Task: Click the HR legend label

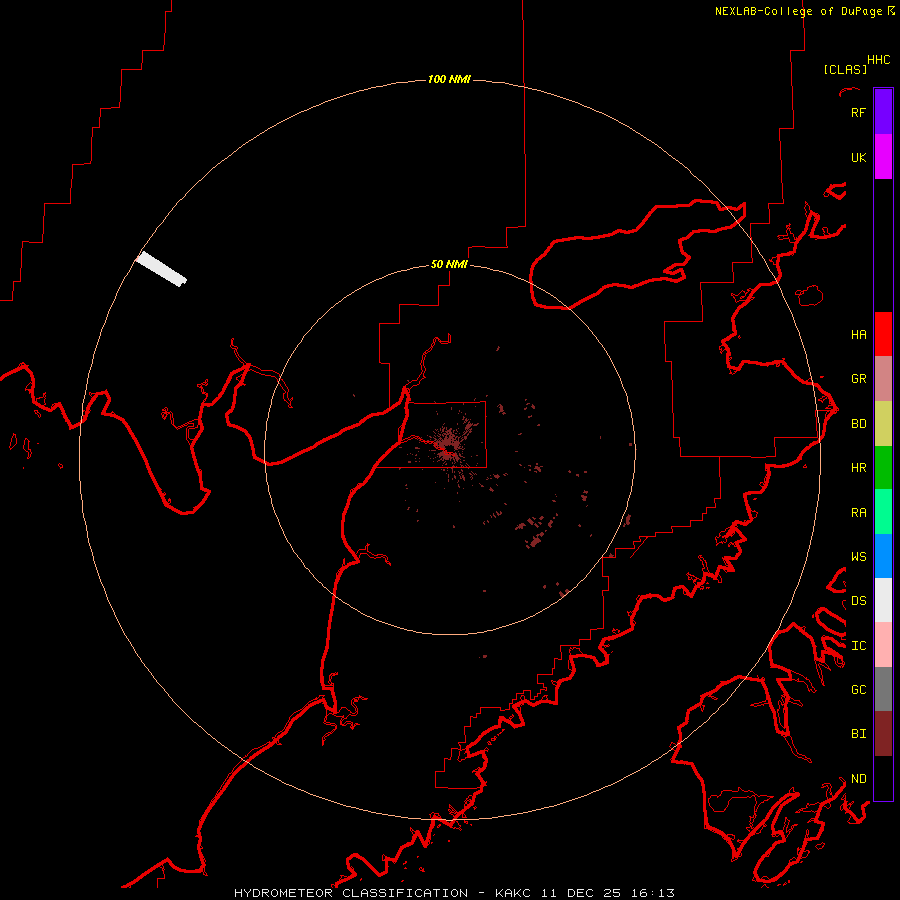Action: 858,468
